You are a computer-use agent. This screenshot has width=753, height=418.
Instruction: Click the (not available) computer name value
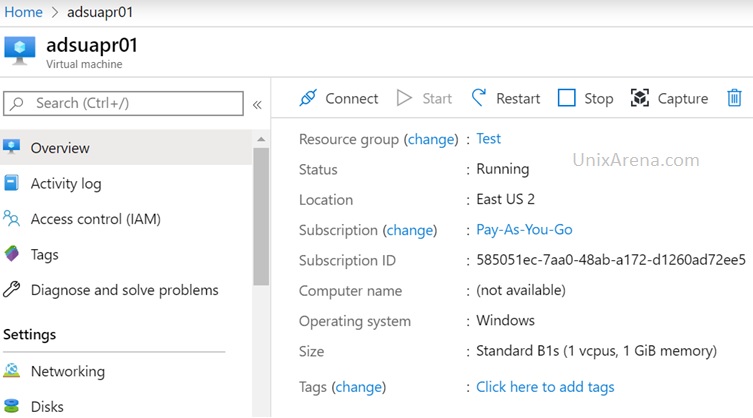tap(521, 290)
